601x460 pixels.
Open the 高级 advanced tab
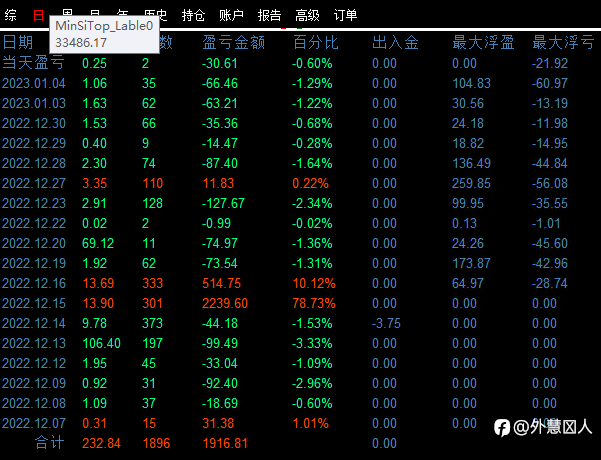[x=307, y=15]
